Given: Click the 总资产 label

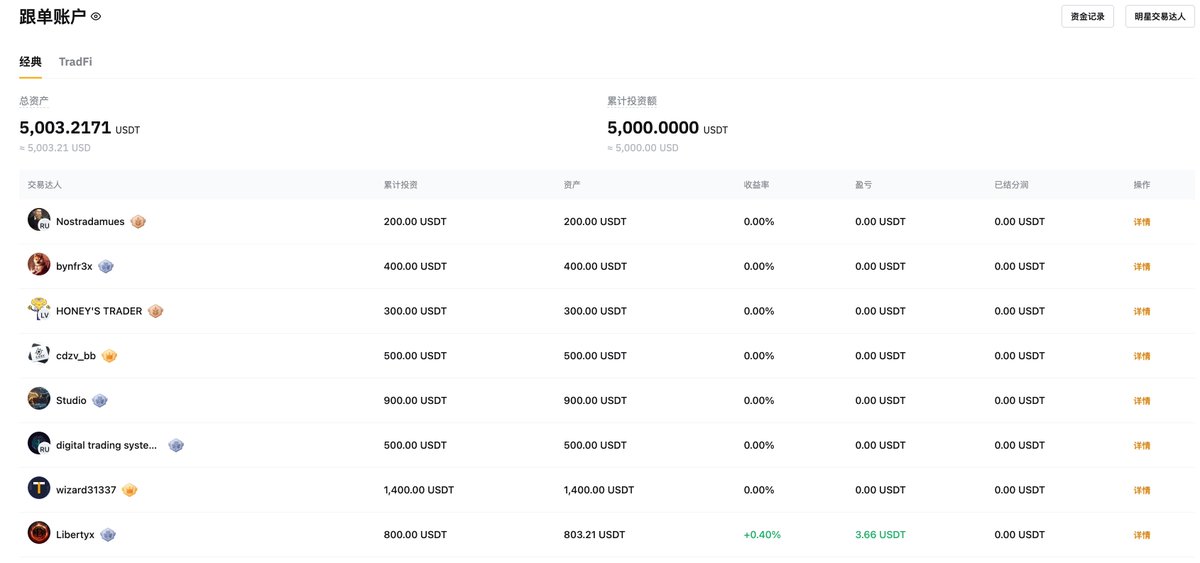Looking at the screenshot, I should tap(34, 101).
